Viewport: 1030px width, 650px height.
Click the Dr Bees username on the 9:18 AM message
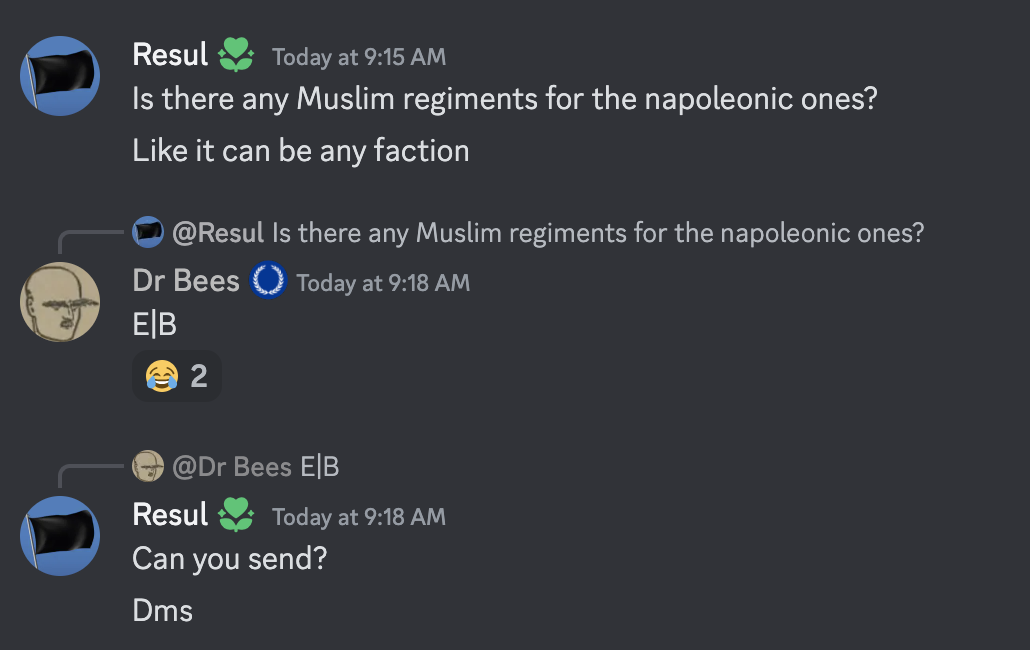(186, 281)
